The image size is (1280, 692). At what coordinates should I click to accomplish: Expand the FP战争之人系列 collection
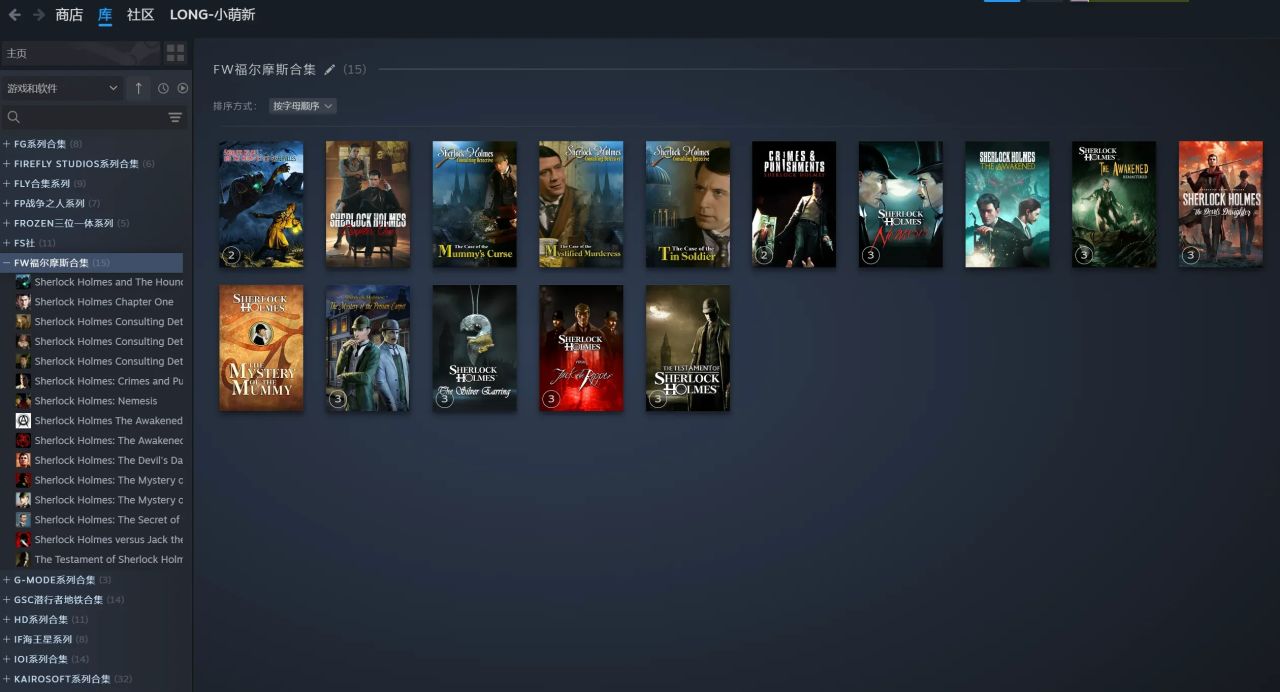point(6,203)
